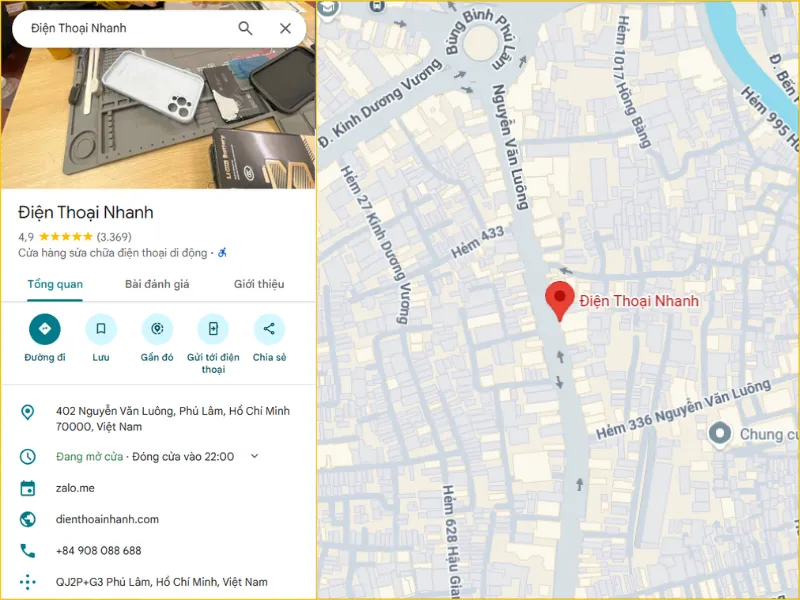Open the zalo.me booking link
Screen dimensions: 800x600
75,488
